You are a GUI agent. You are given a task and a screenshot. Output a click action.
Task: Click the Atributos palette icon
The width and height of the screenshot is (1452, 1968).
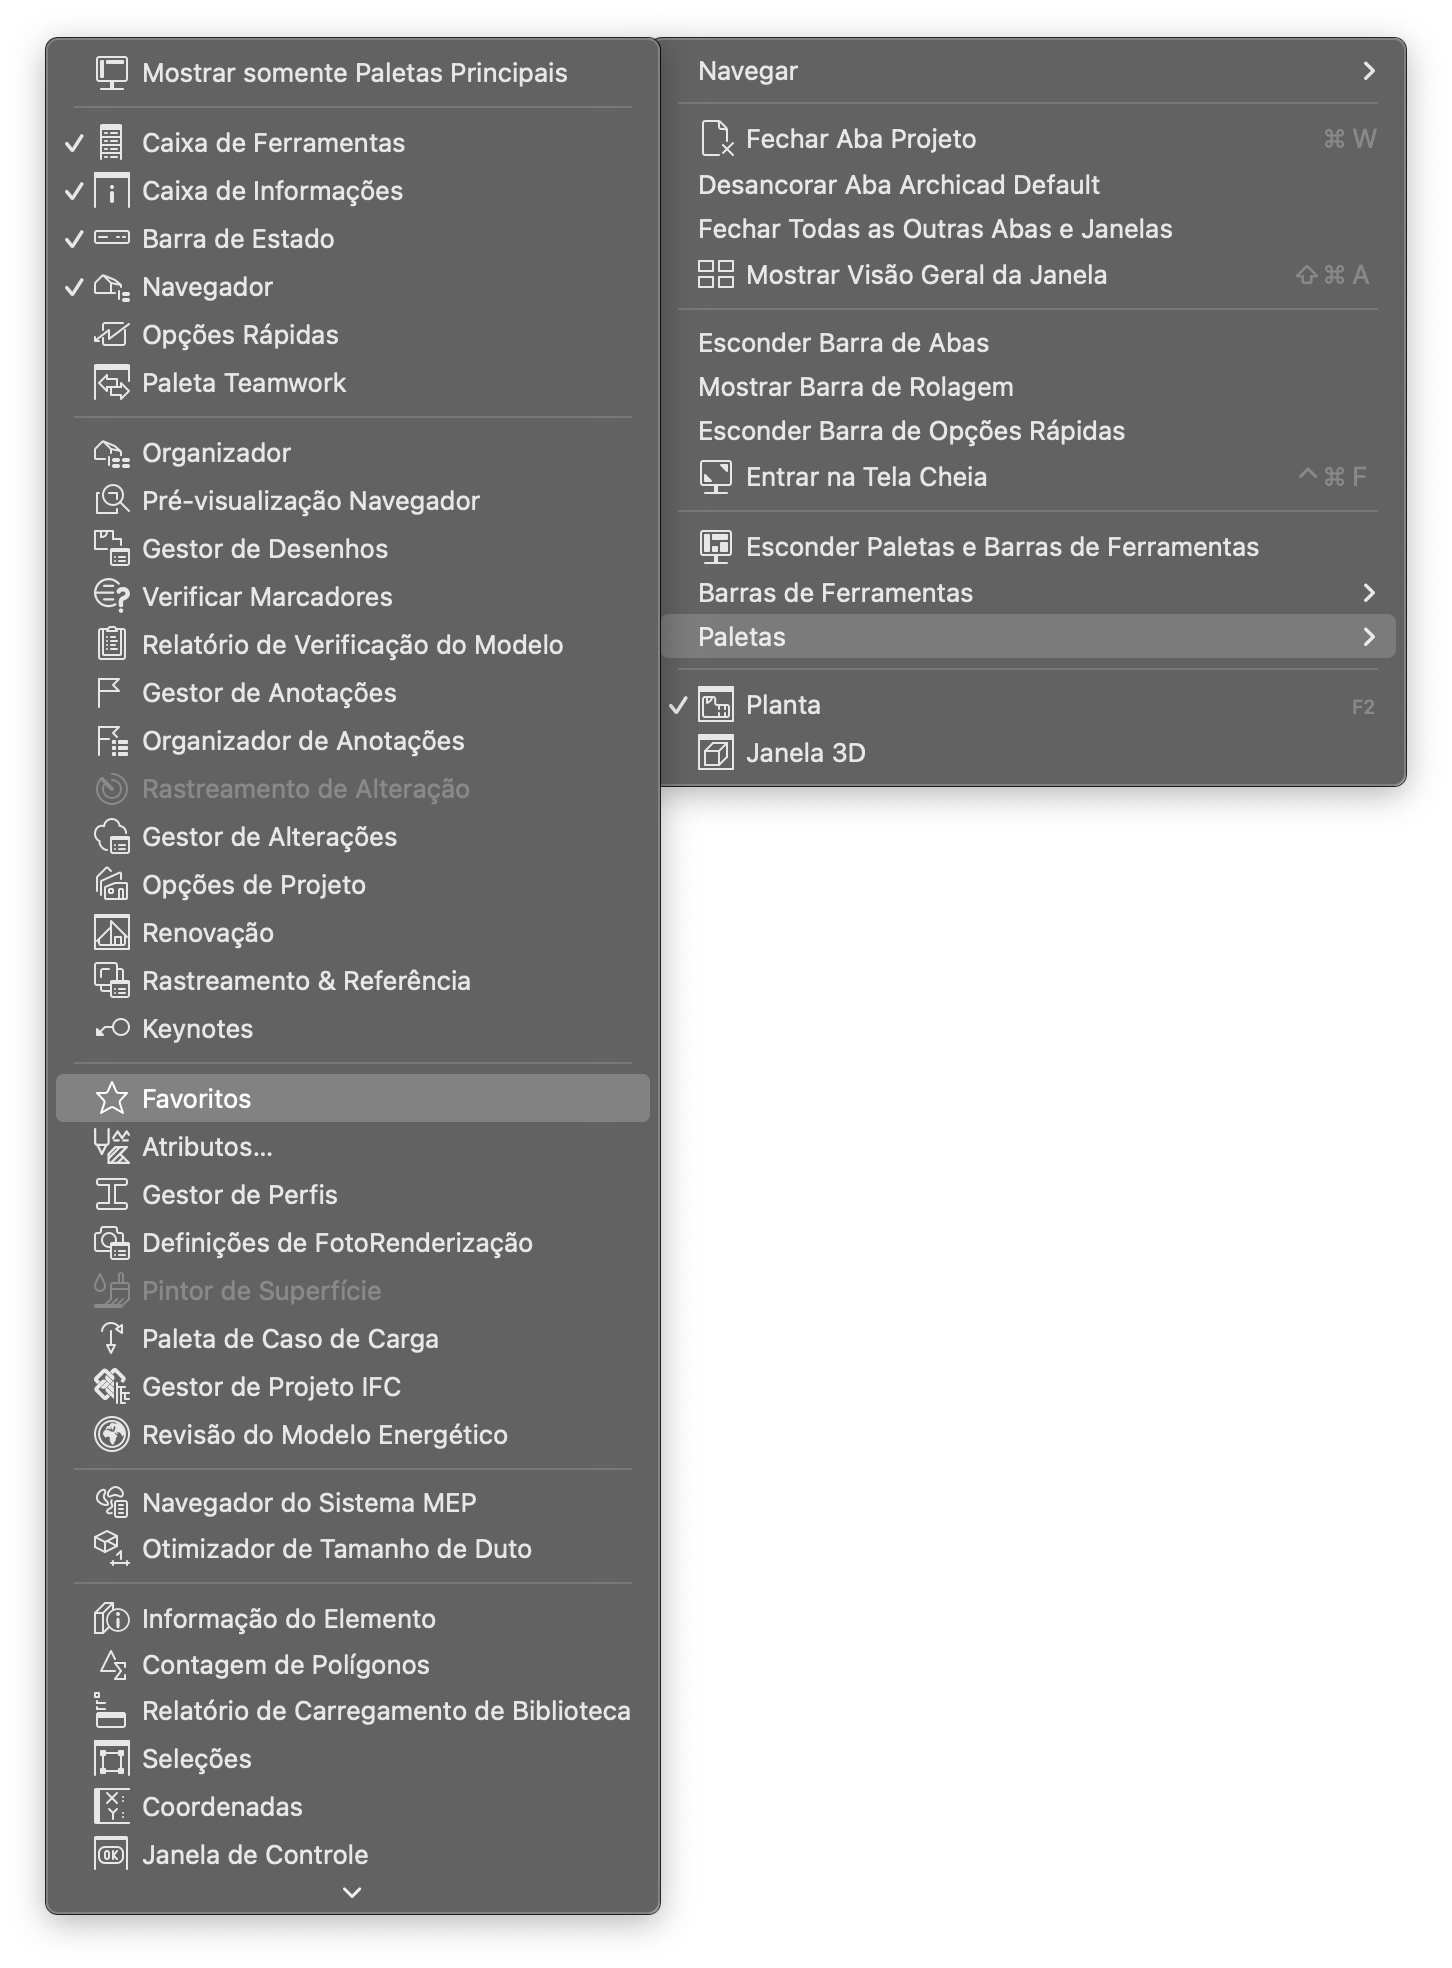click(x=111, y=1146)
